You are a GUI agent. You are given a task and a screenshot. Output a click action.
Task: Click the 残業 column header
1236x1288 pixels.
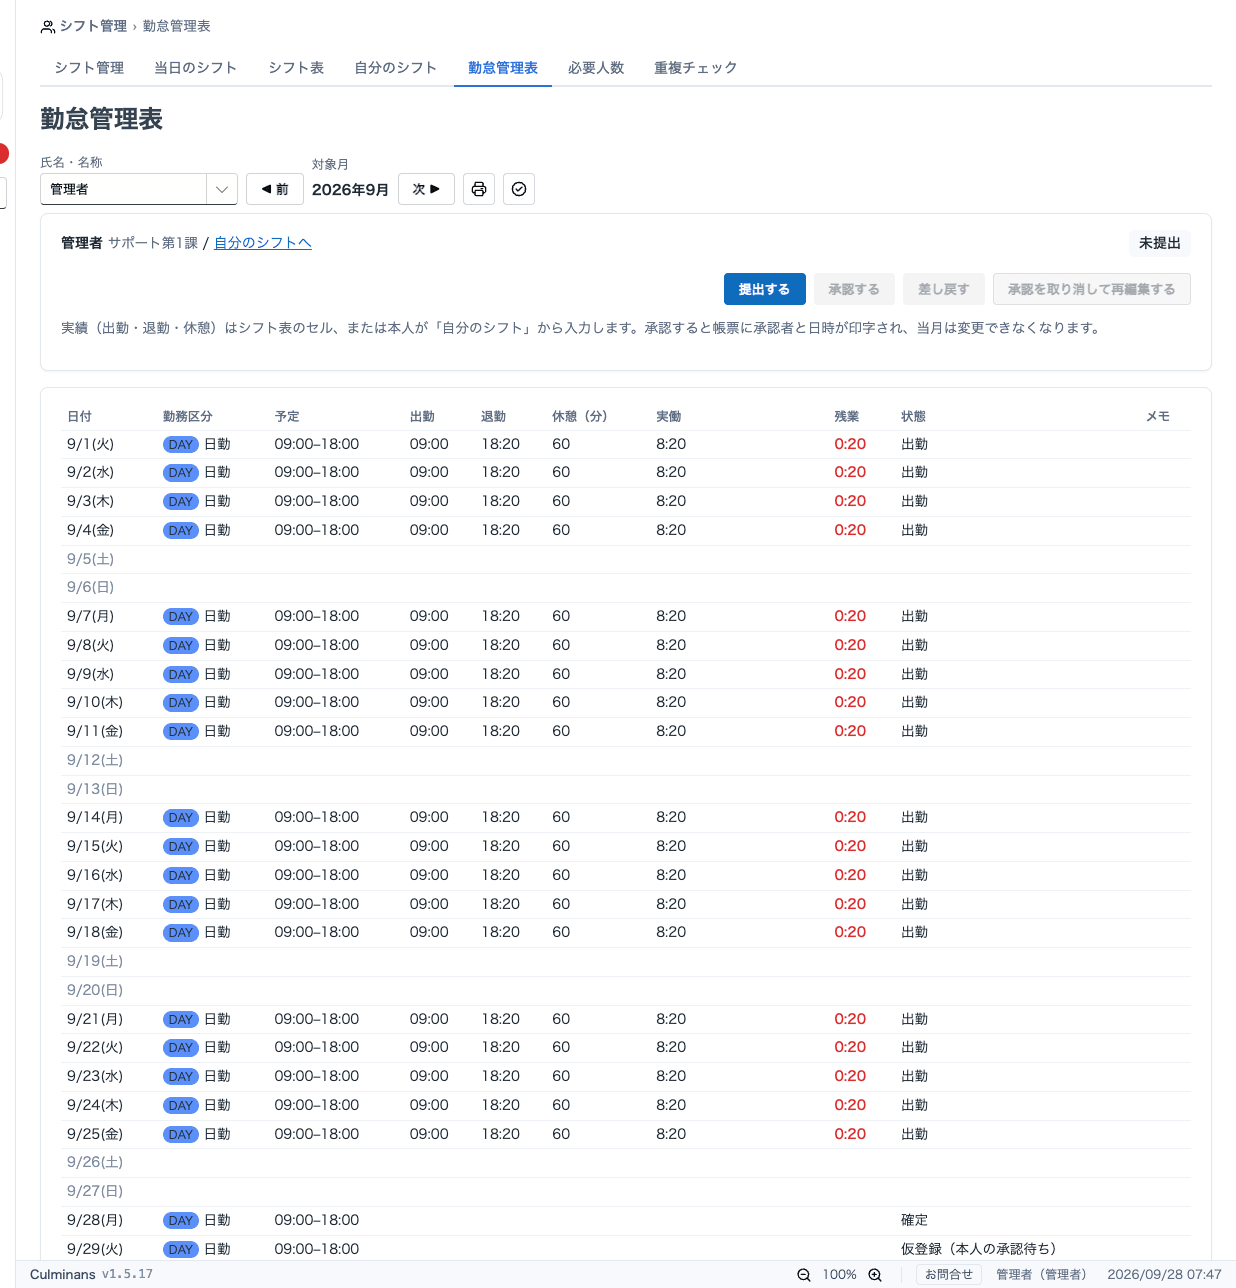tap(847, 417)
